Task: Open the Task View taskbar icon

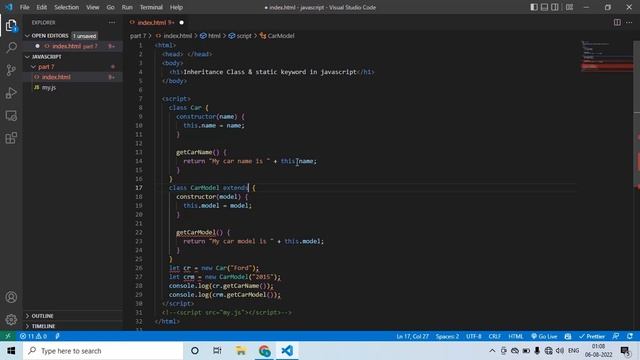Action: [x=217, y=351]
